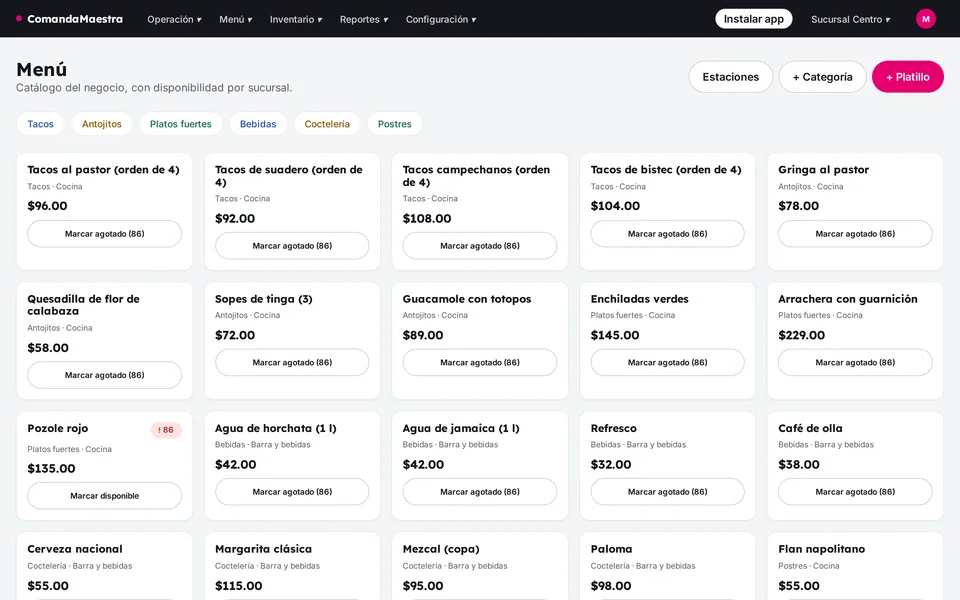Add a new dish with + Platillo
This screenshot has width=960, height=600.
click(907, 77)
